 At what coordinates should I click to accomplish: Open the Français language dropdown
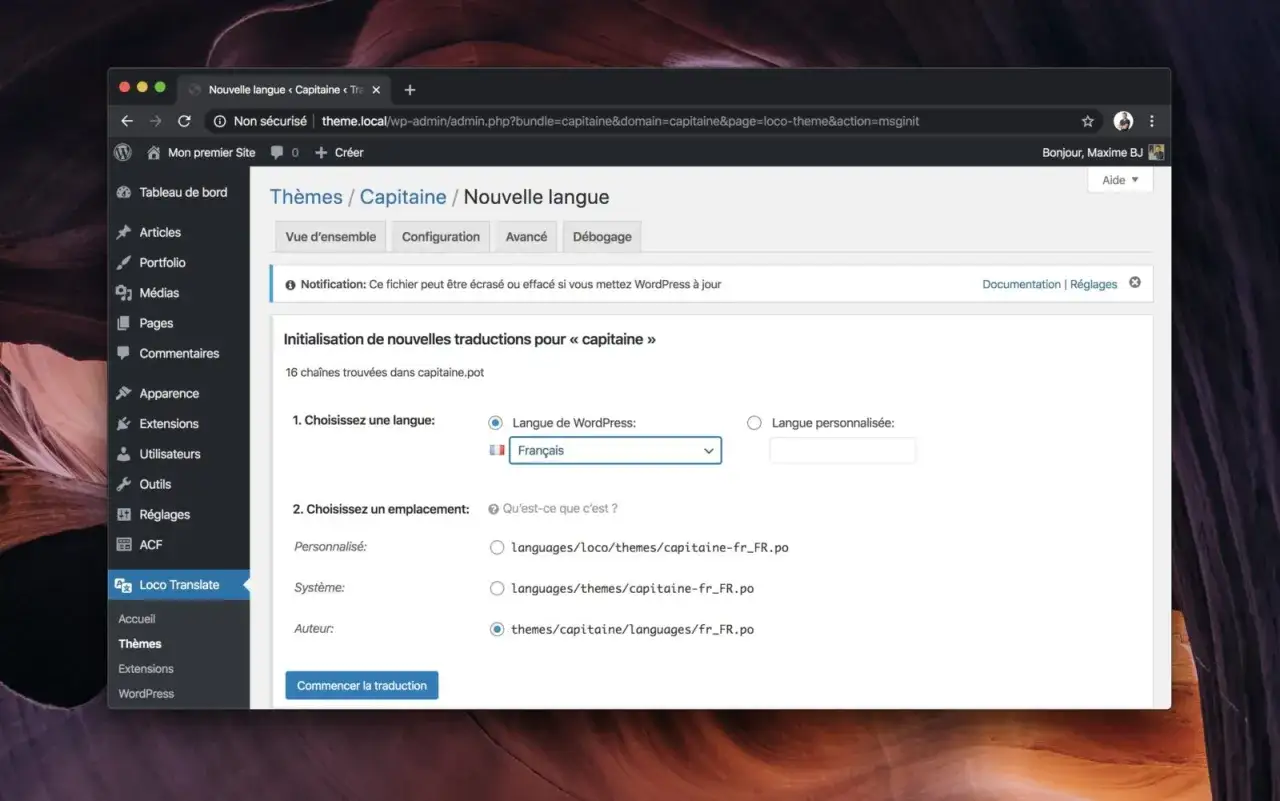coord(615,451)
